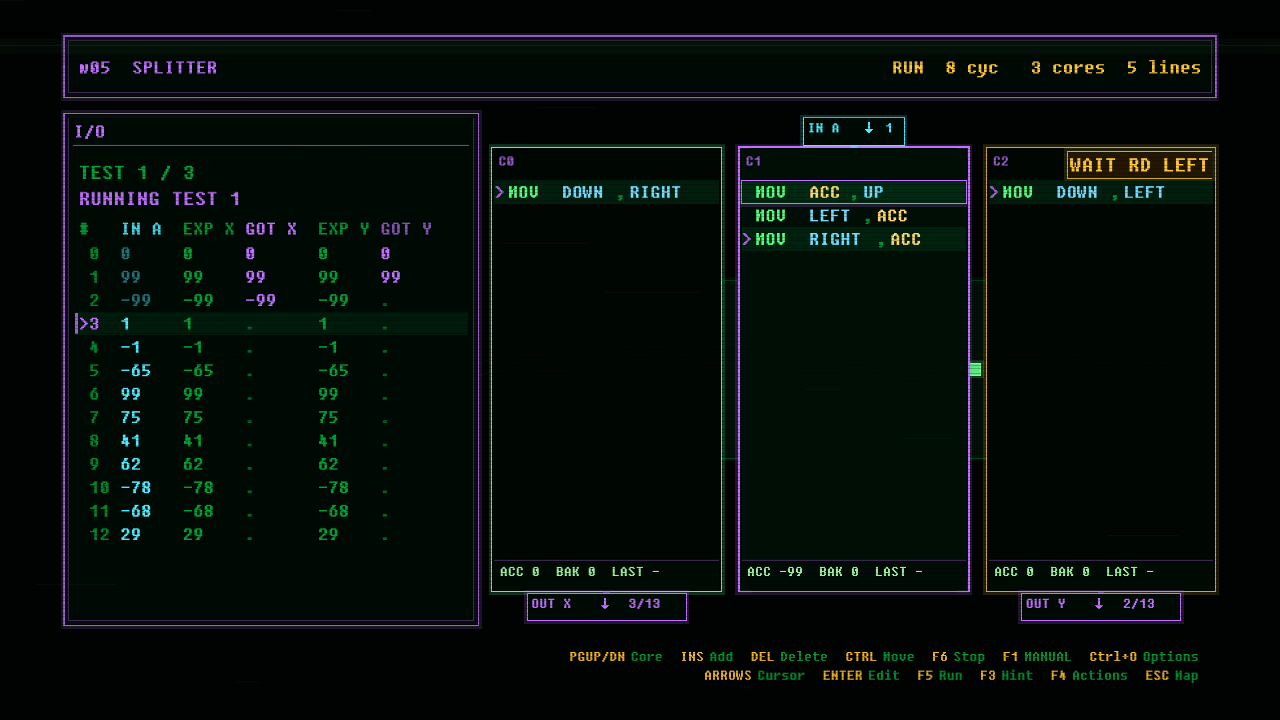Click IN A value 29 in row 12

point(131,535)
